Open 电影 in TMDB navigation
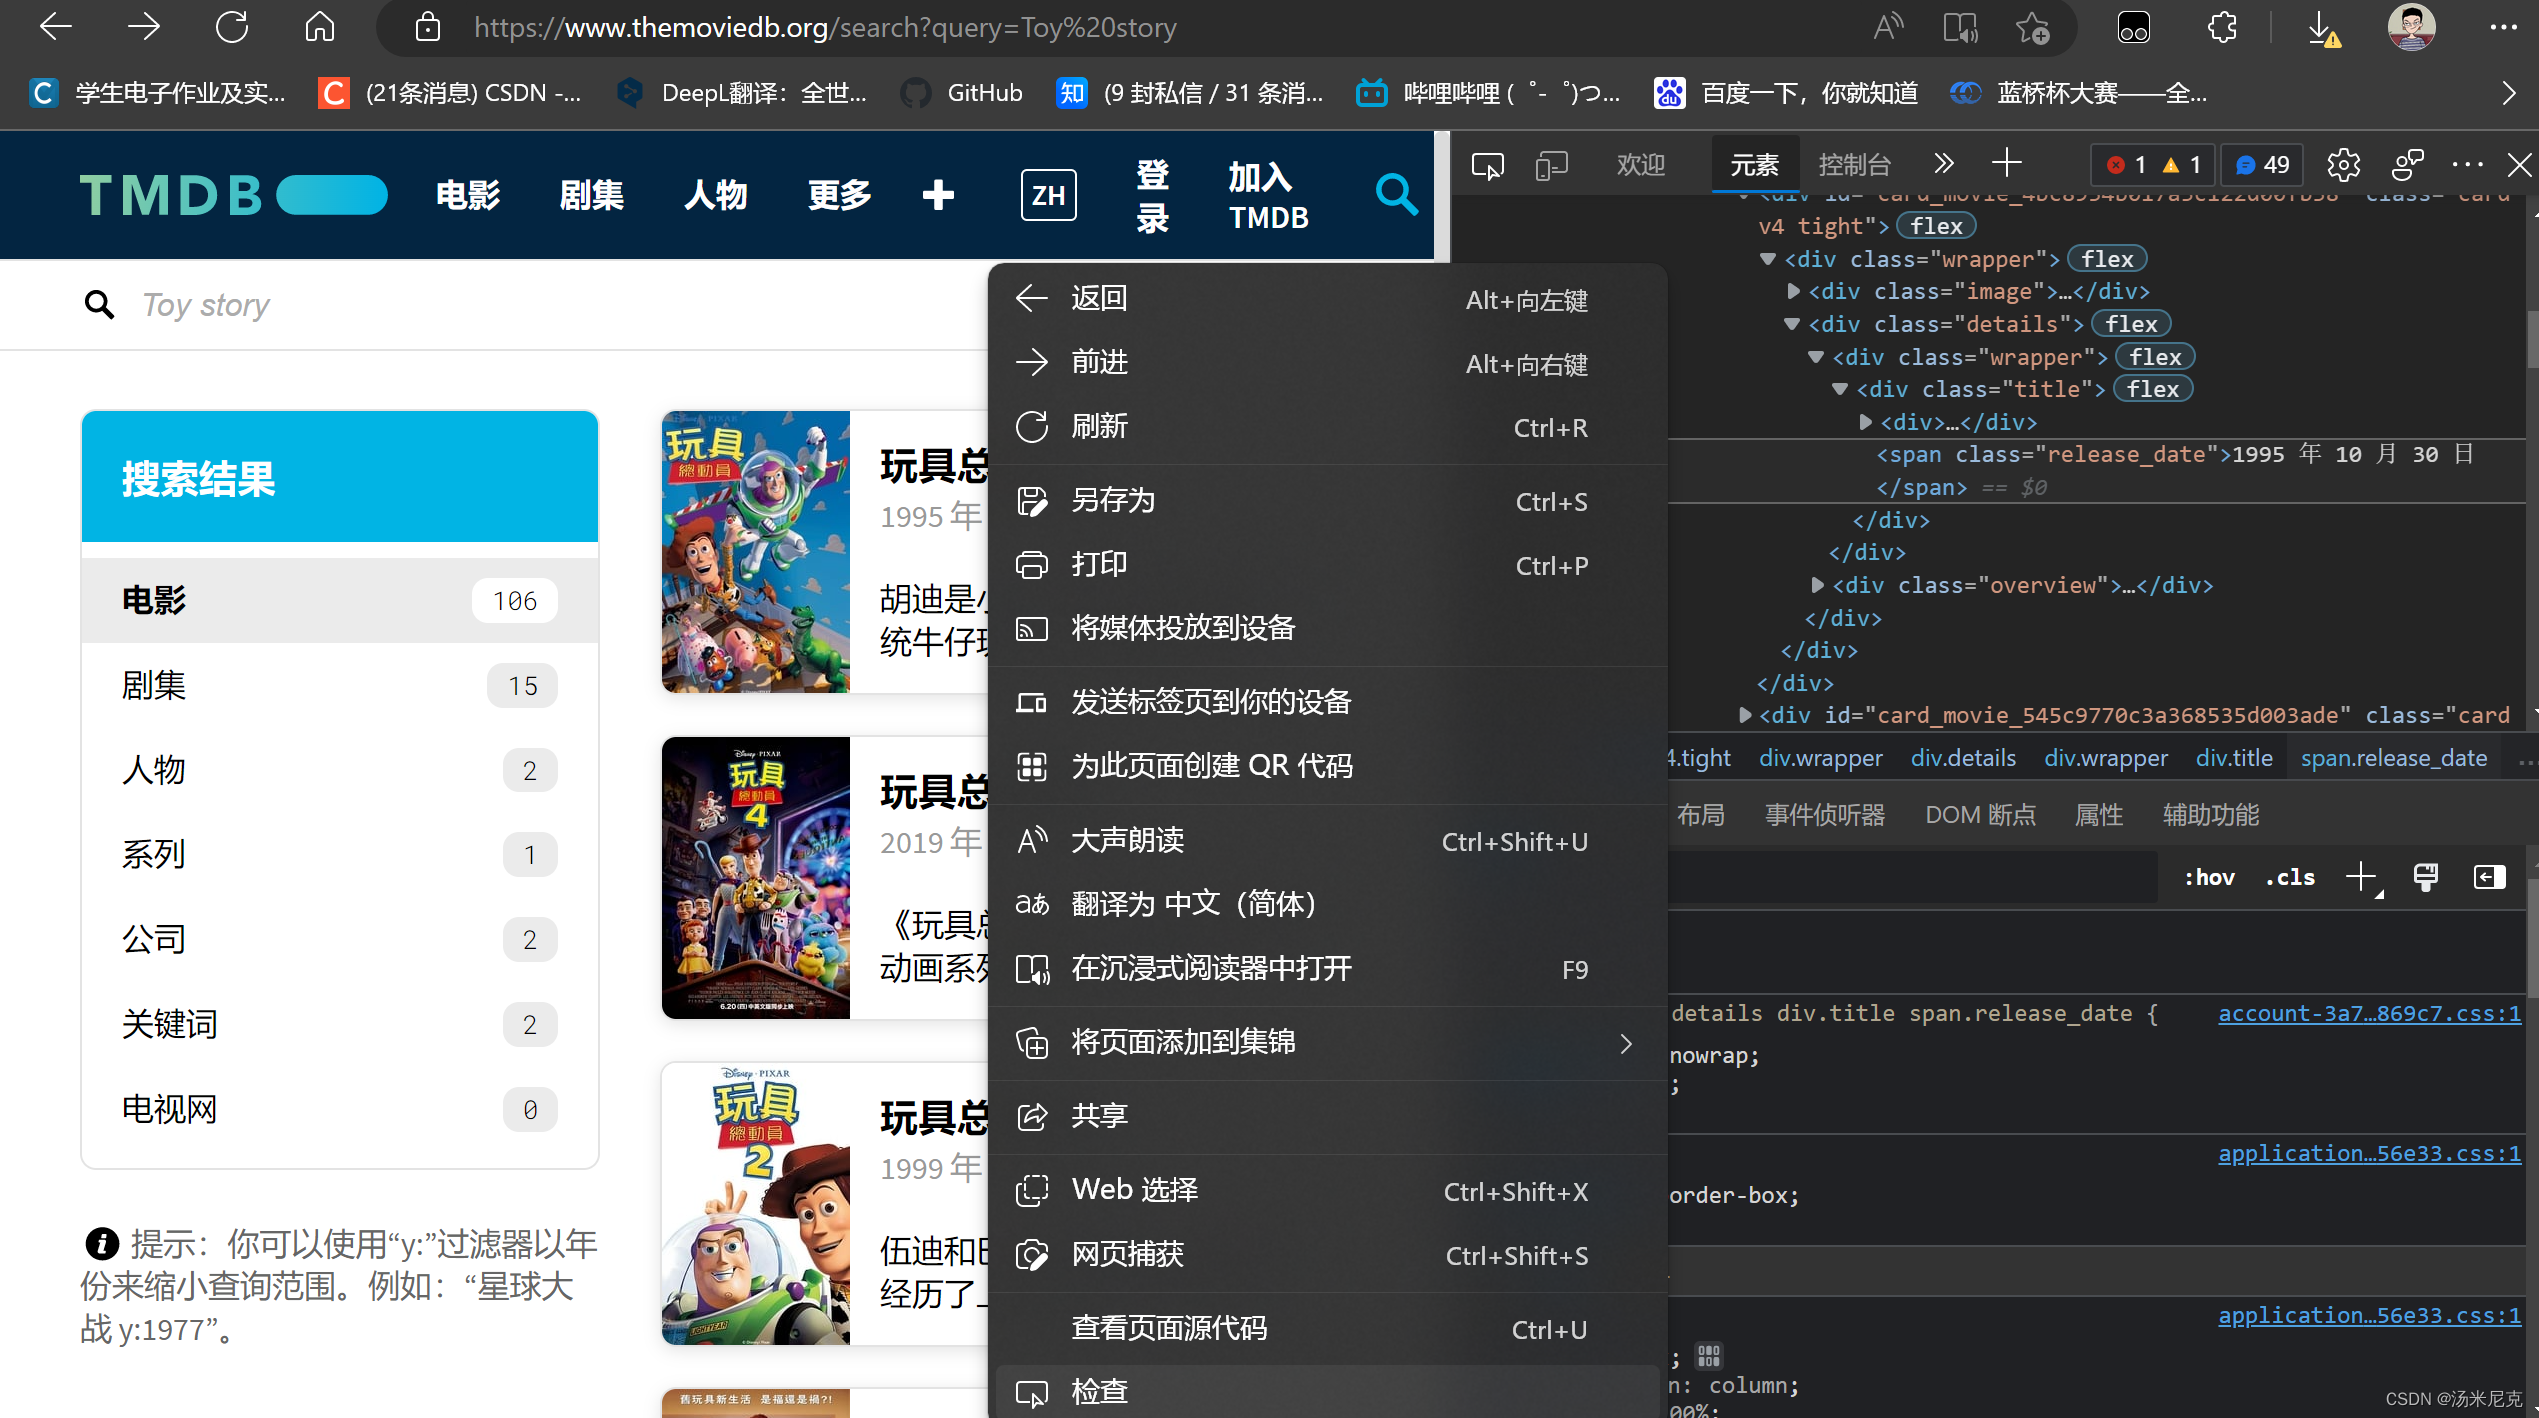The height and width of the screenshot is (1418, 2539). pyautogui.click(x=468, y=195)
